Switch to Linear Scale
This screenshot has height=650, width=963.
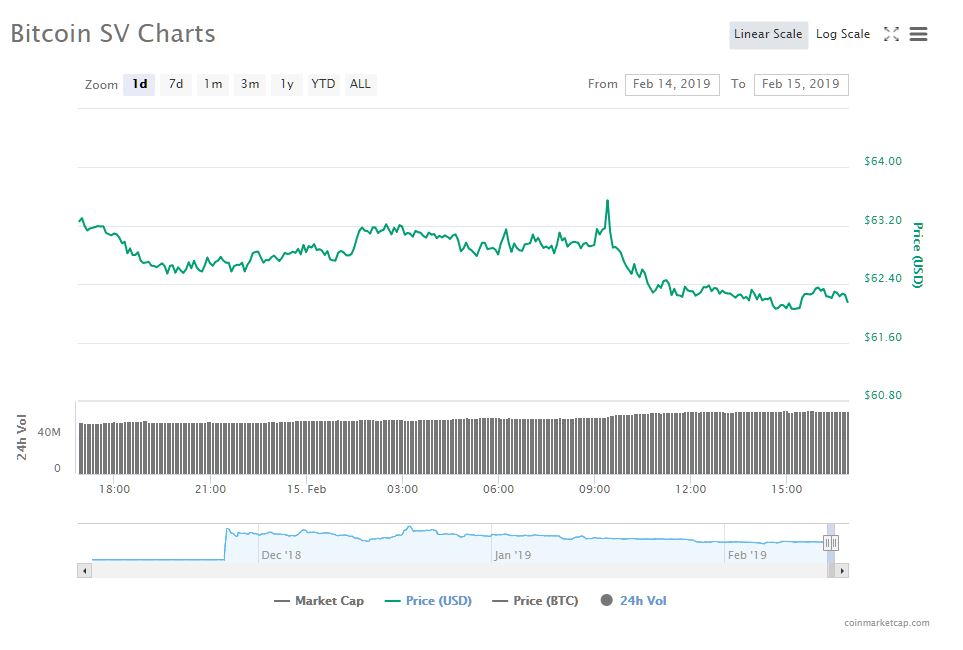click(x=768, y=34)
